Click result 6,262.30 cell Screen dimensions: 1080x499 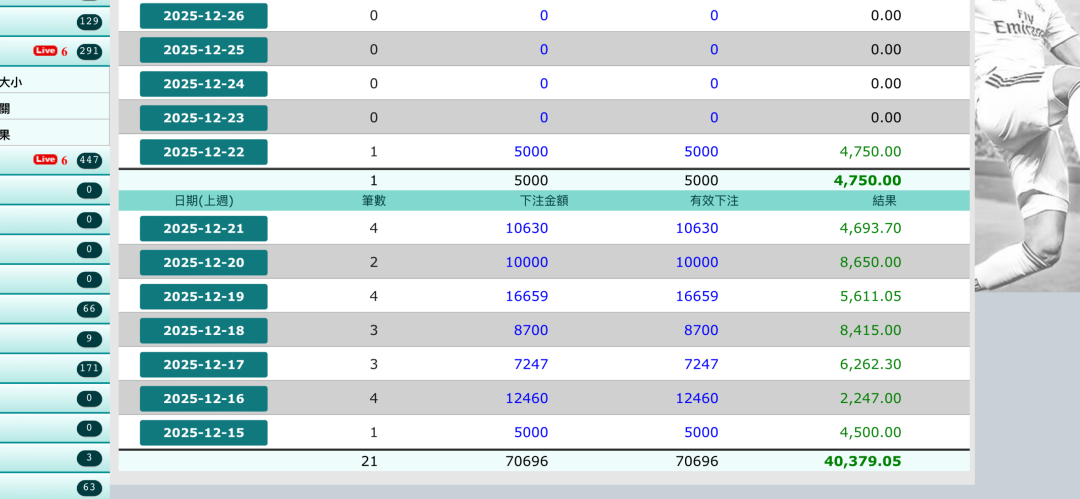871,365
